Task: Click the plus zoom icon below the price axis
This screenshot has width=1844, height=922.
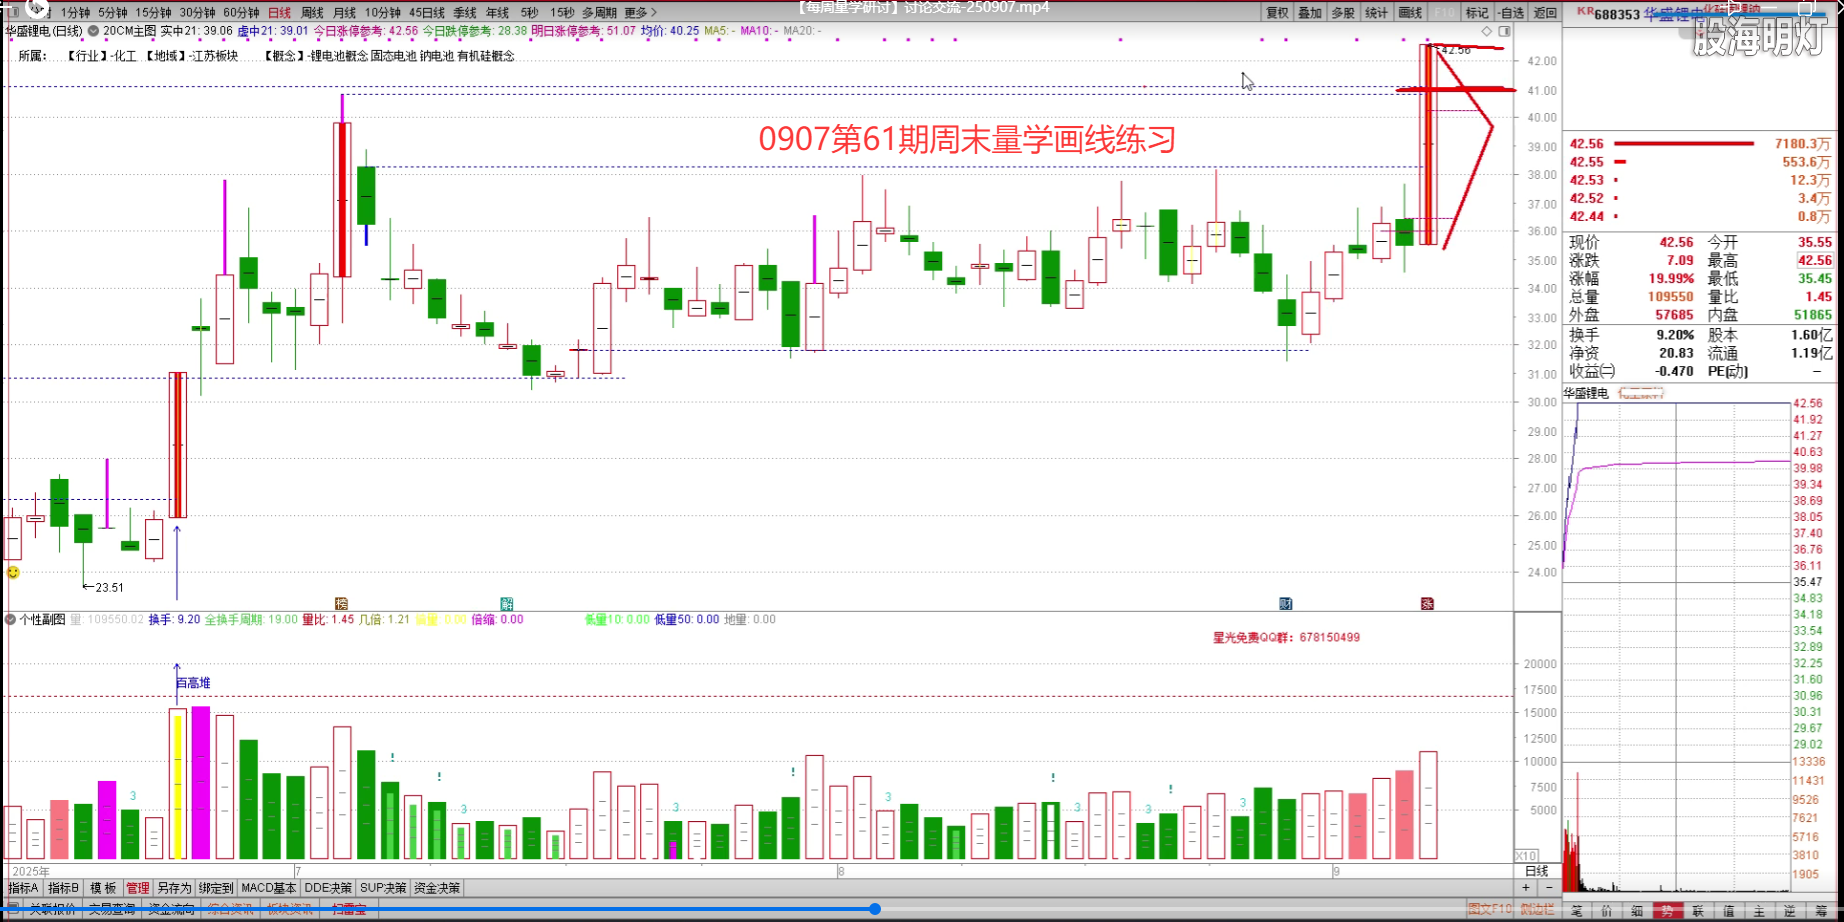Action: tap(1526, 888)
